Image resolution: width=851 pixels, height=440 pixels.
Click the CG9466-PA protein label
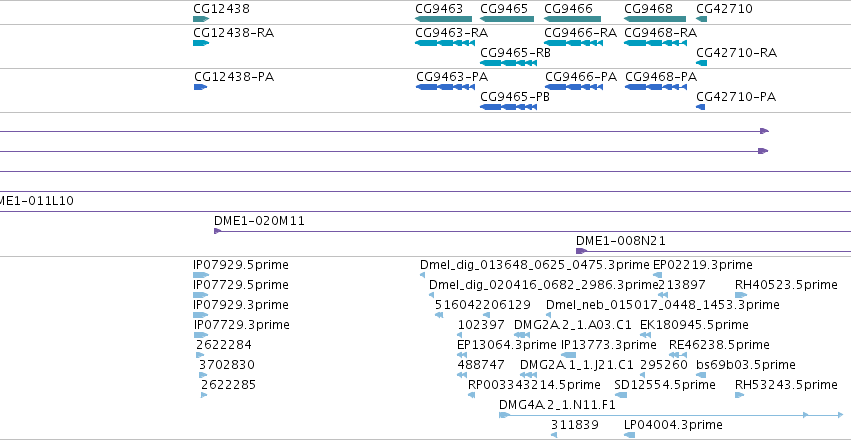tap(581, 77)
